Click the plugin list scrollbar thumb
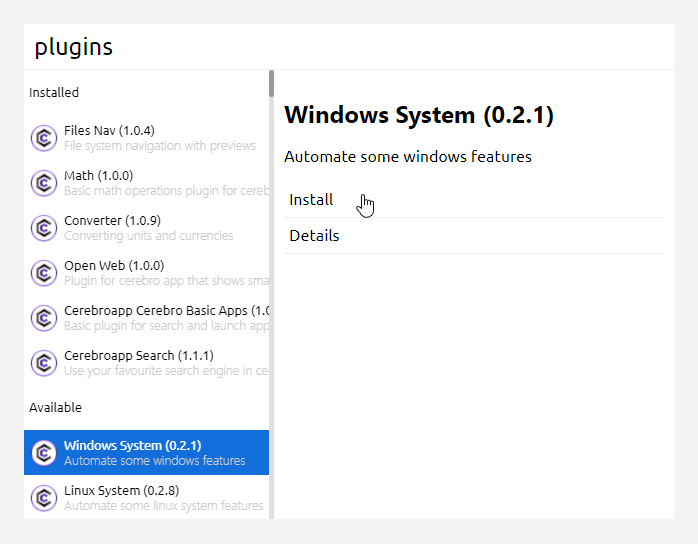 pyautogui.click(x=271, y=83)
